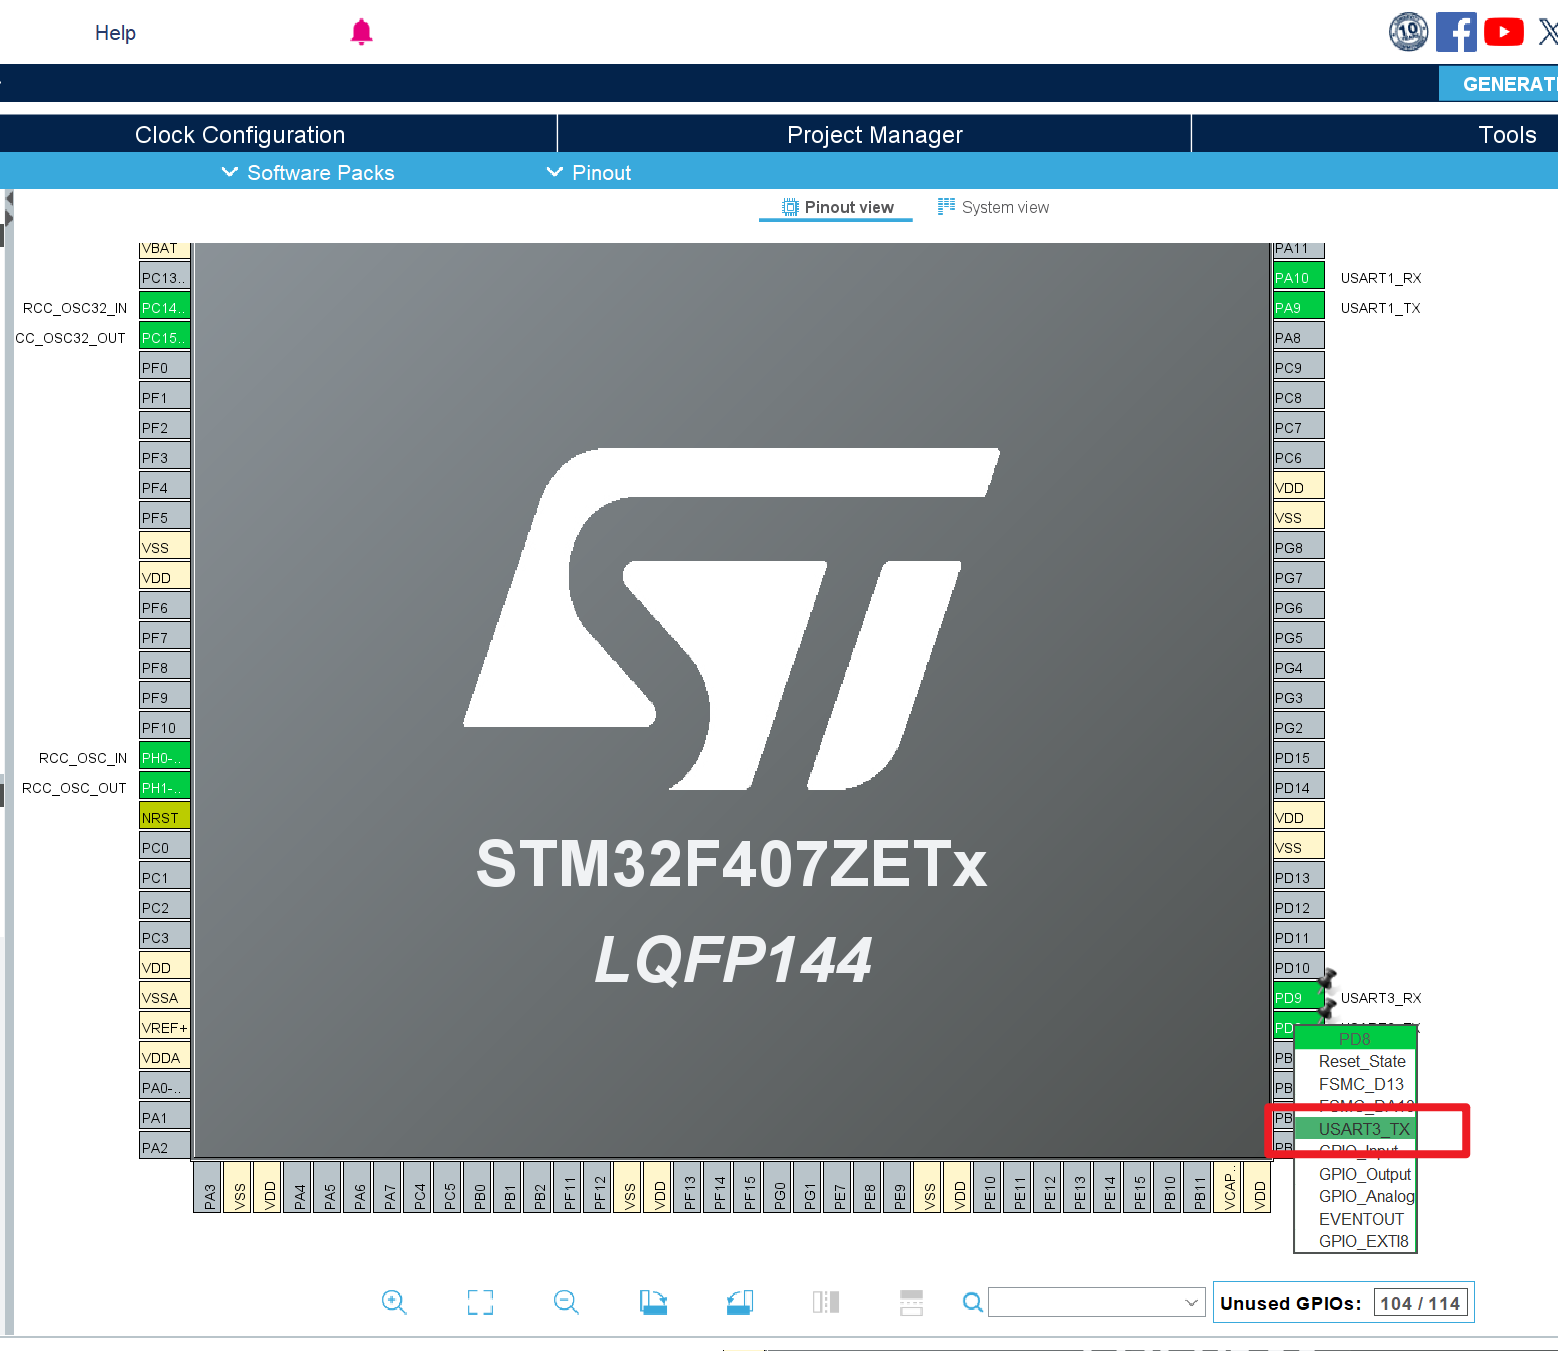This screenshot has width=1558, height=1351.
Task: Click the PH0 oscillator pin
Action: pos(165,757)
